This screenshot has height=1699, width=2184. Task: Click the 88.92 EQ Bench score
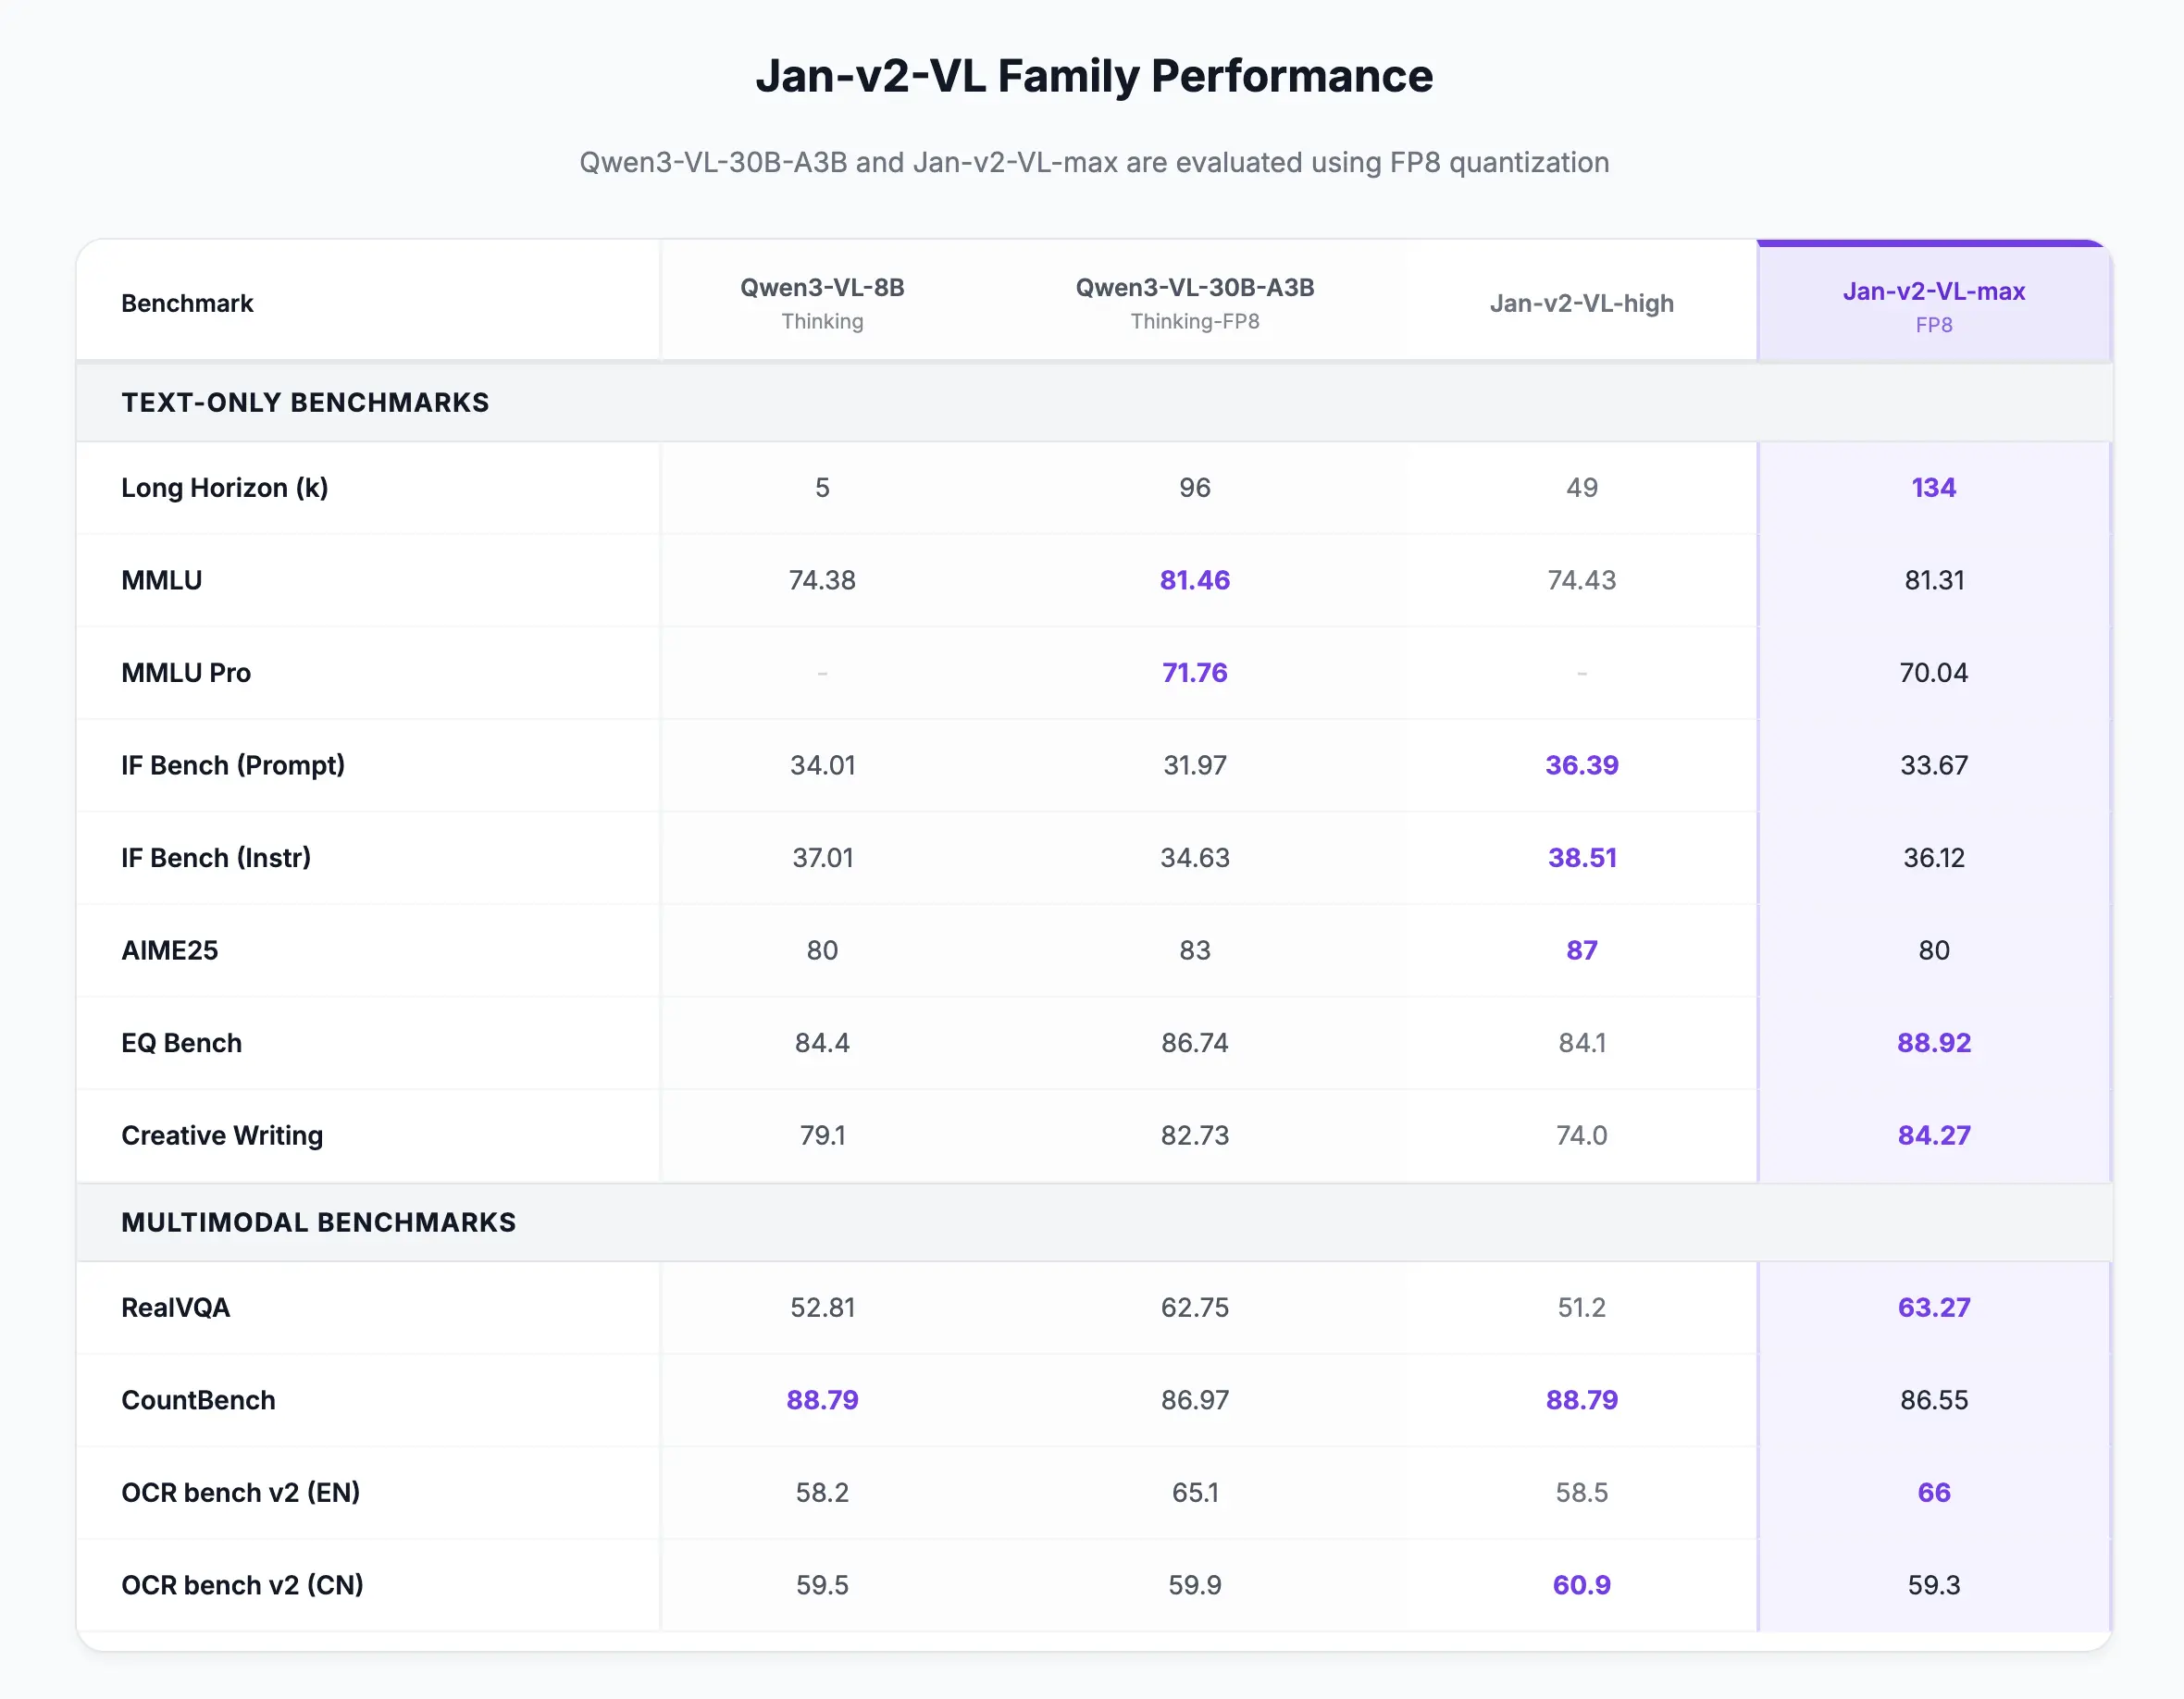(x=1933, y=1043)
